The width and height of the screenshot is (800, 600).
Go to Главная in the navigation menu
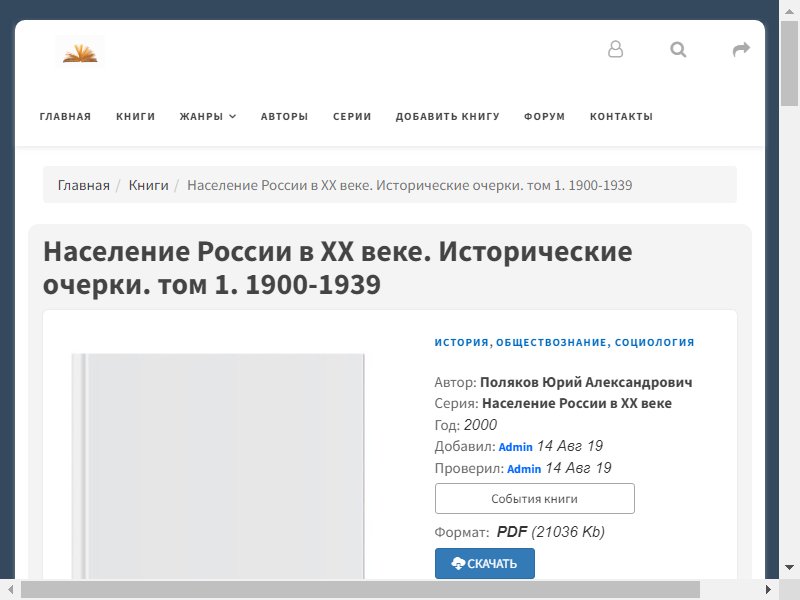[x=65, y=116]
